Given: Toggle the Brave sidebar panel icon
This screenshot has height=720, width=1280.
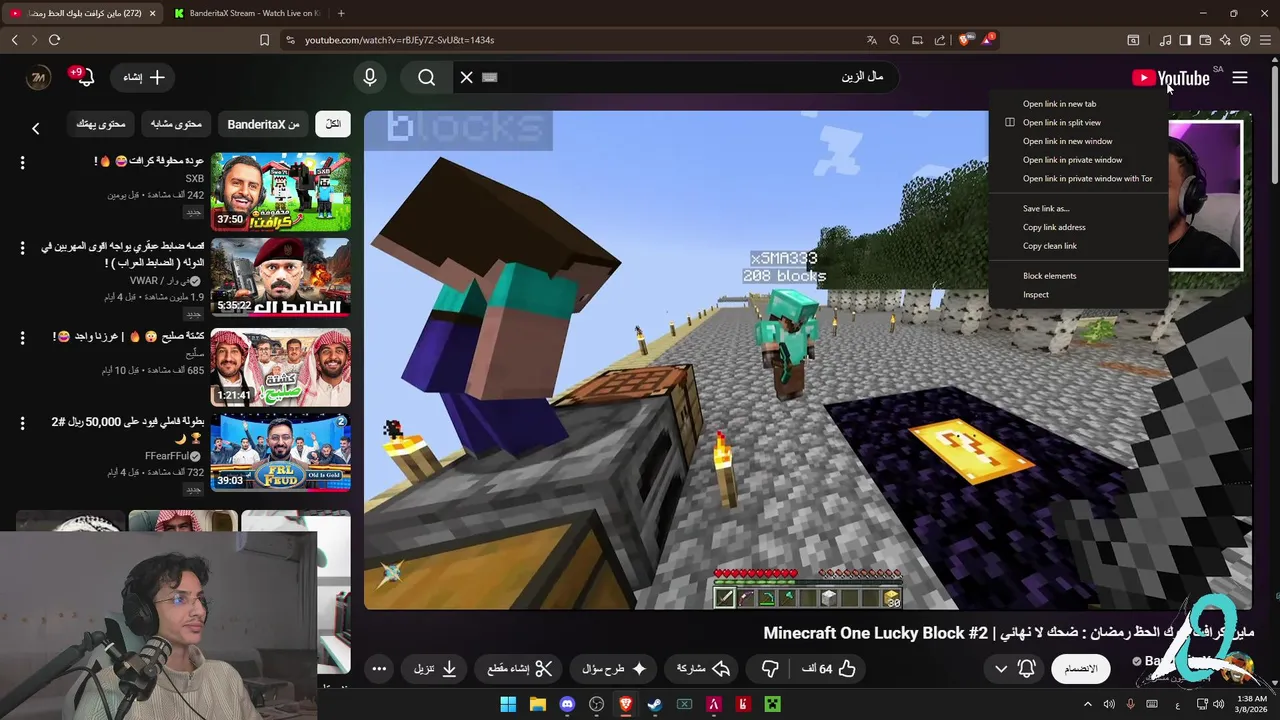Looking at the screenshot, I should [1185, 40].
